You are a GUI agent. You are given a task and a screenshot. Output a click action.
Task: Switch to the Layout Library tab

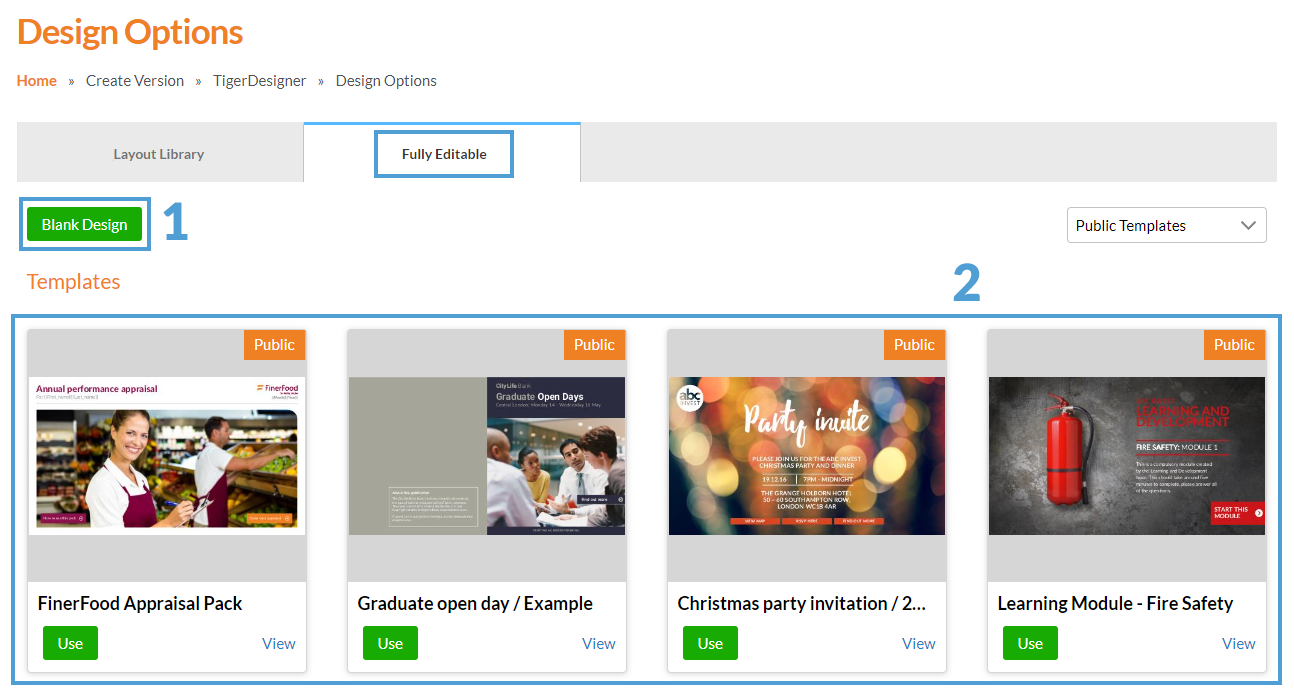[158, 154]
